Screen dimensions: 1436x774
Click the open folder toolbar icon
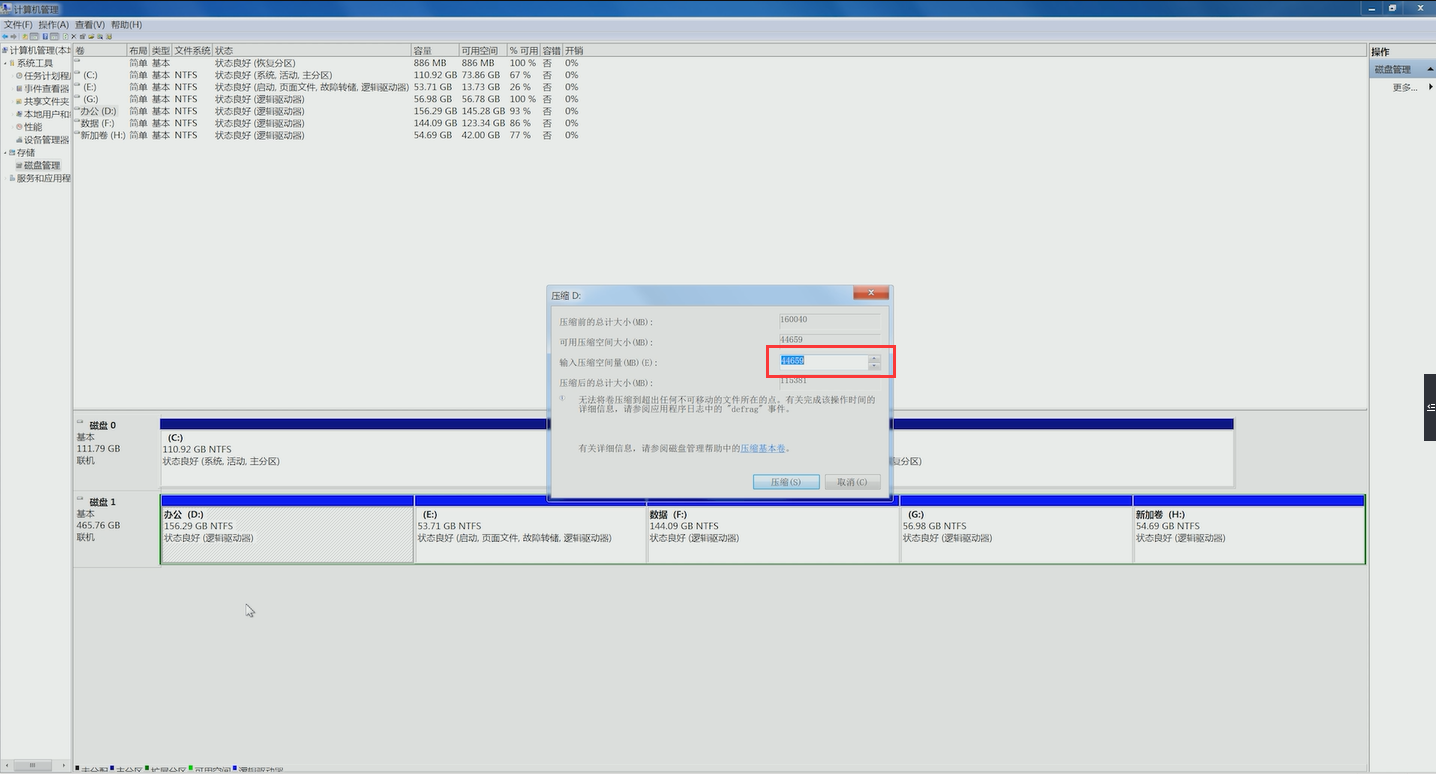coord(91,37)
